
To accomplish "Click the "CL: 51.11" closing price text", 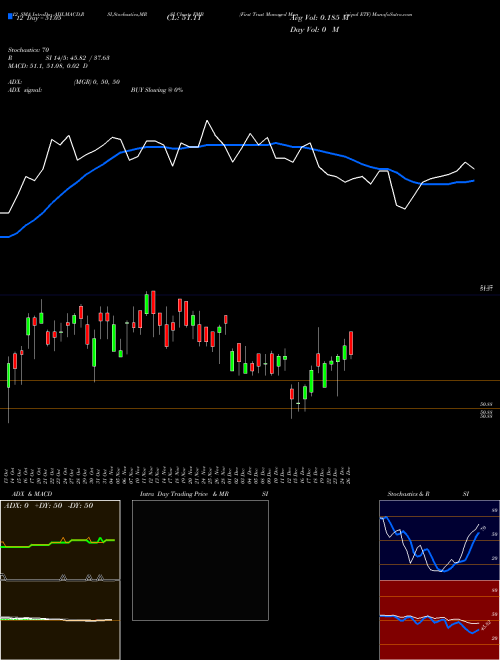I will pyautogui.click(x=184, y=18).
